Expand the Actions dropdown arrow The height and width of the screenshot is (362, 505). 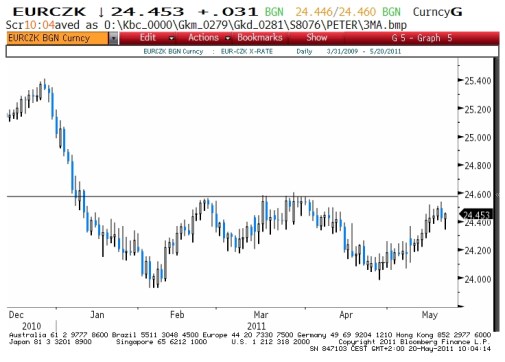tap(228, 39)
